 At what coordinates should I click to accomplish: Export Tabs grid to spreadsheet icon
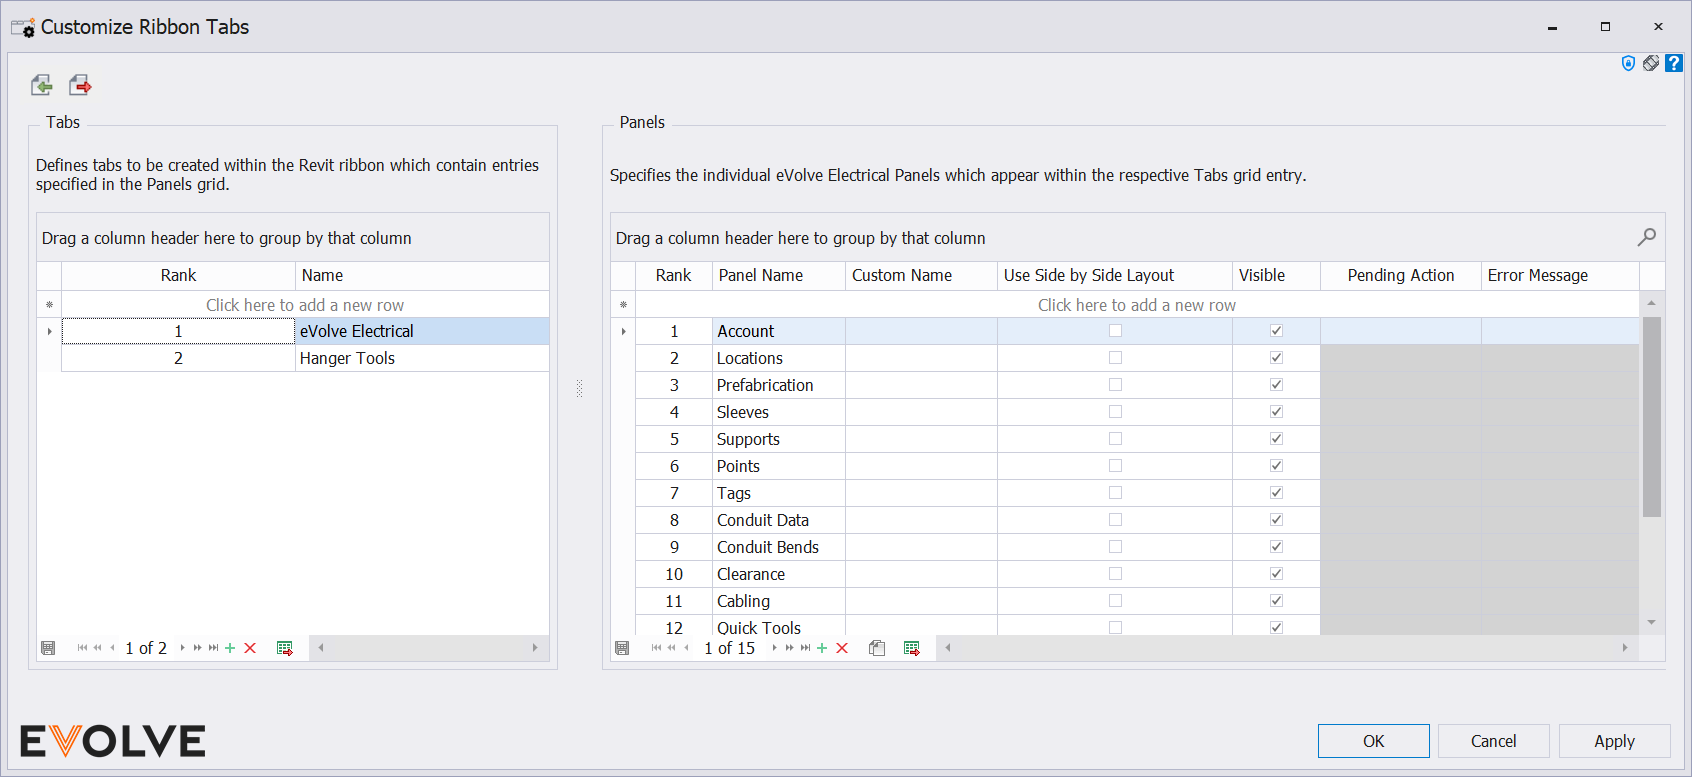point(285,648)
